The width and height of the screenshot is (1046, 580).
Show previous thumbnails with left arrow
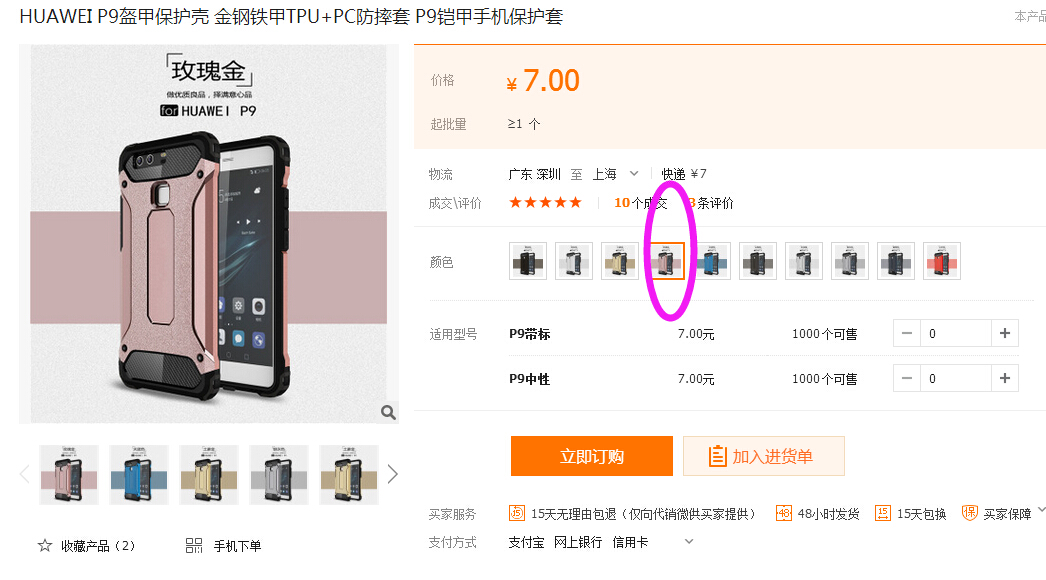25,475
